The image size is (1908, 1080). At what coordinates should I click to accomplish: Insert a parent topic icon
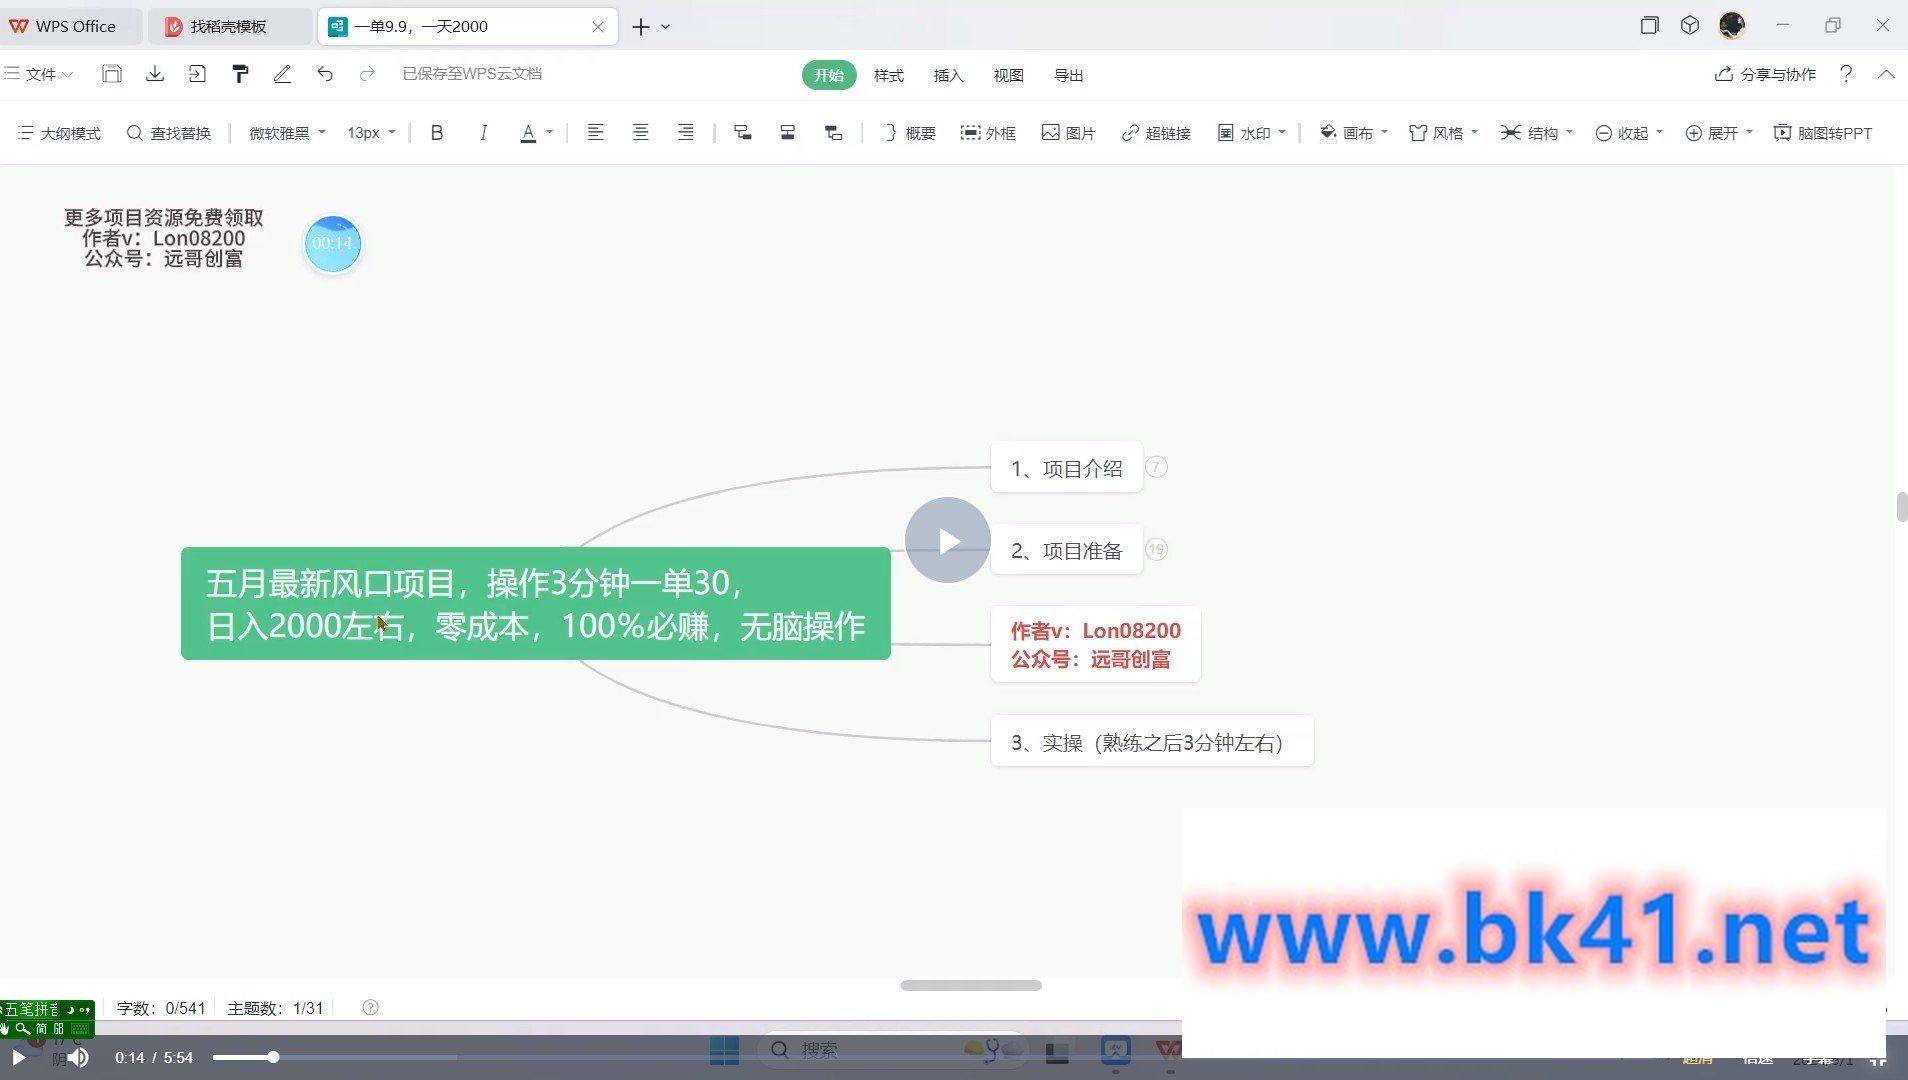tap(833, 133)
